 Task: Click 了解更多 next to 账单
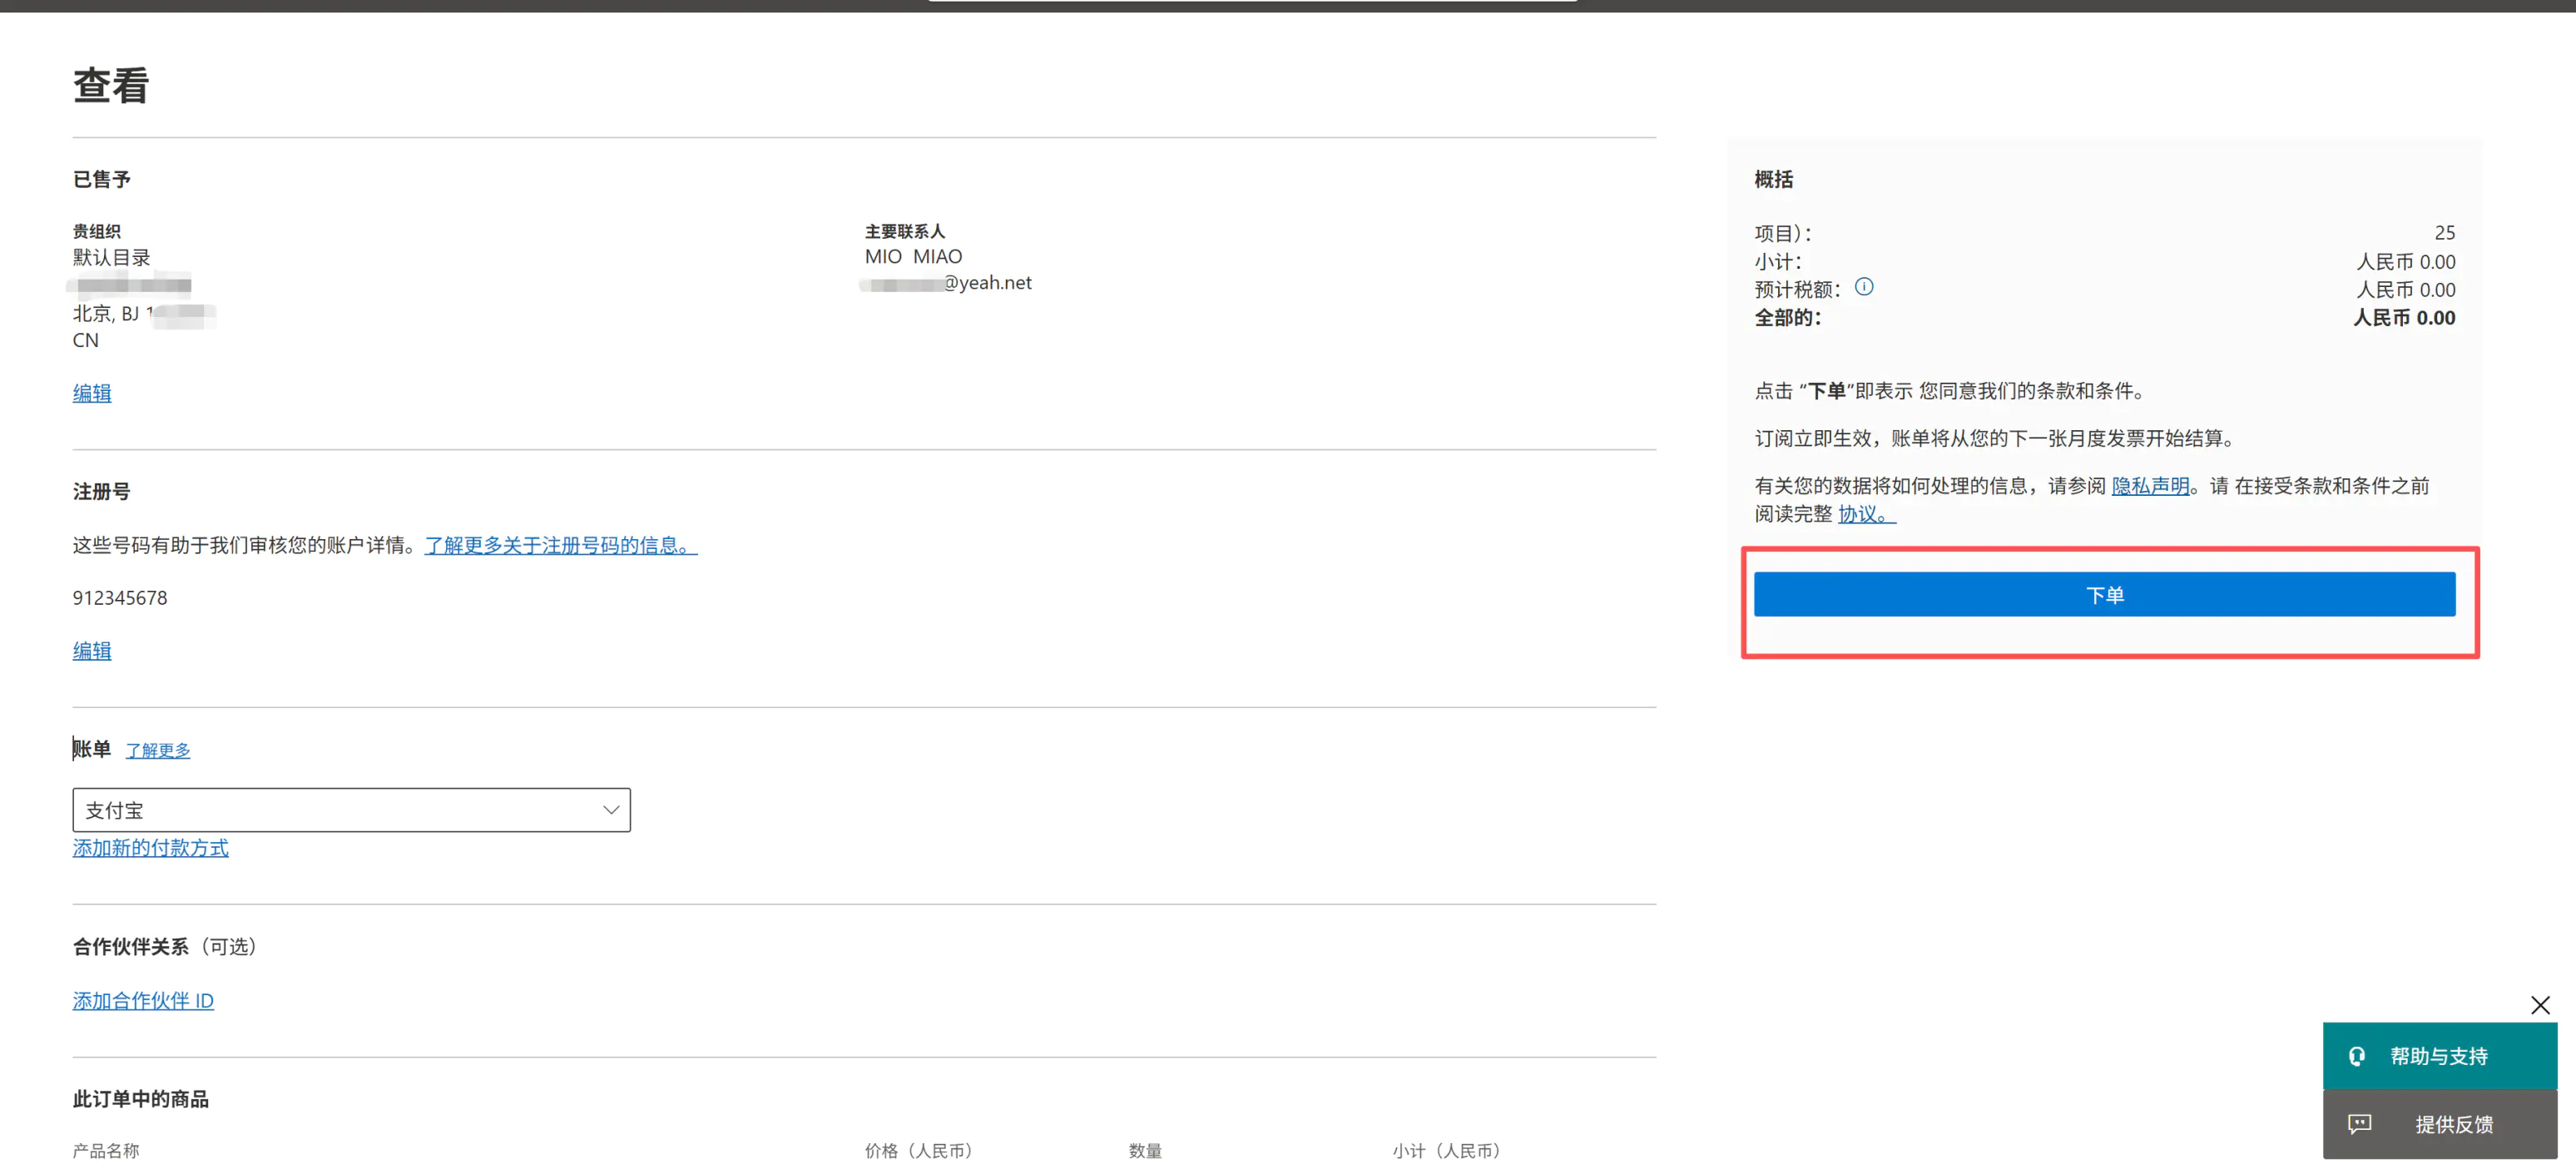(158, 750)
